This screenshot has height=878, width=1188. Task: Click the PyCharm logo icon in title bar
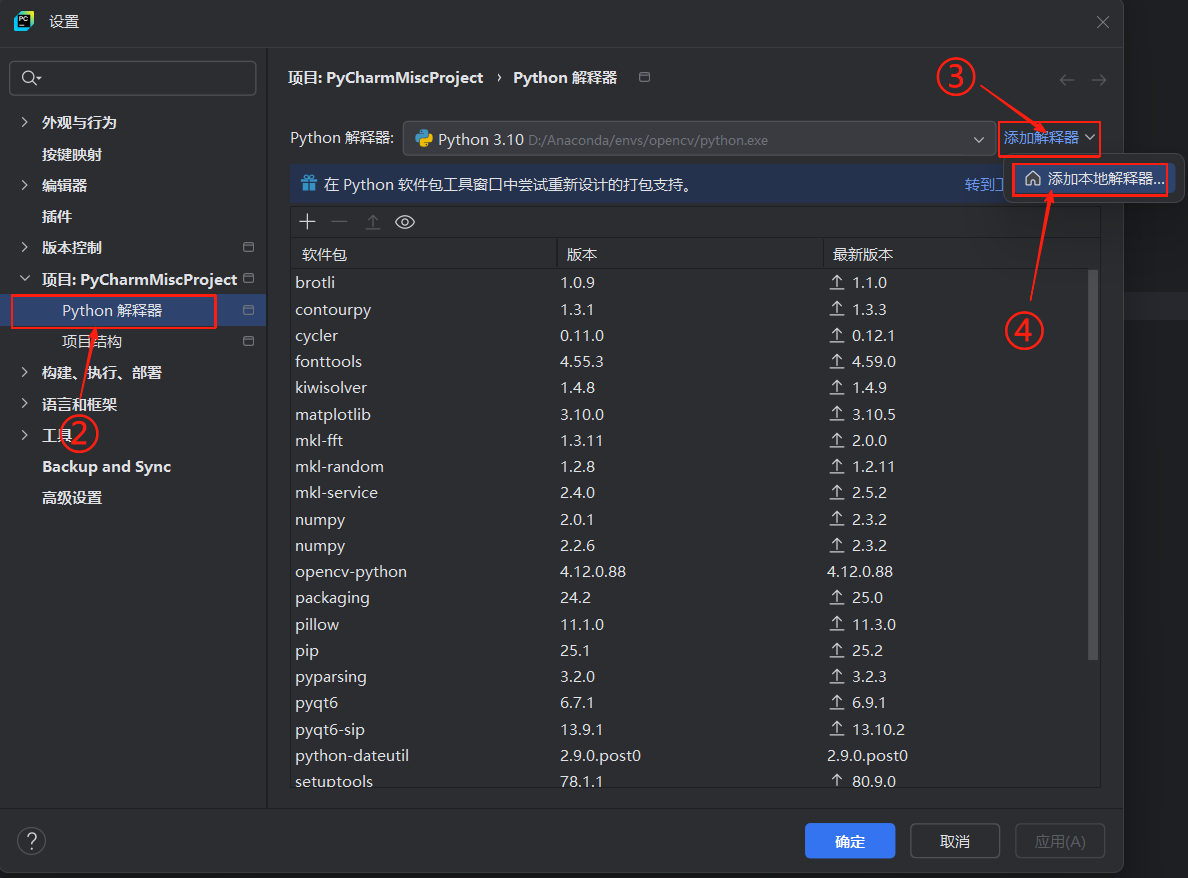pyautogui.click(x=24, y=21)
